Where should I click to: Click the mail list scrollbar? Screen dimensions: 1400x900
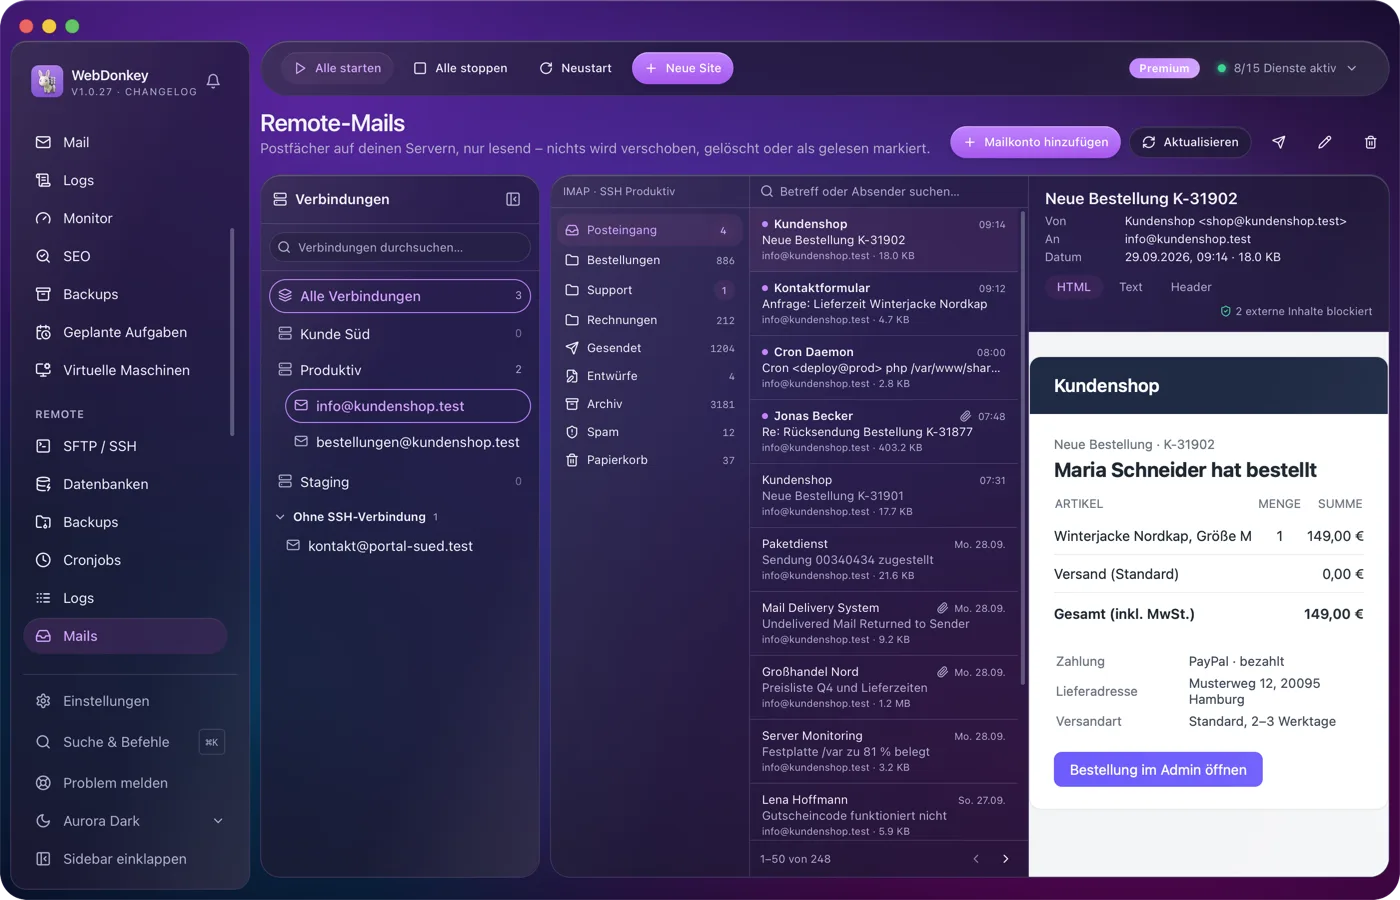(x=1022, y=447)
